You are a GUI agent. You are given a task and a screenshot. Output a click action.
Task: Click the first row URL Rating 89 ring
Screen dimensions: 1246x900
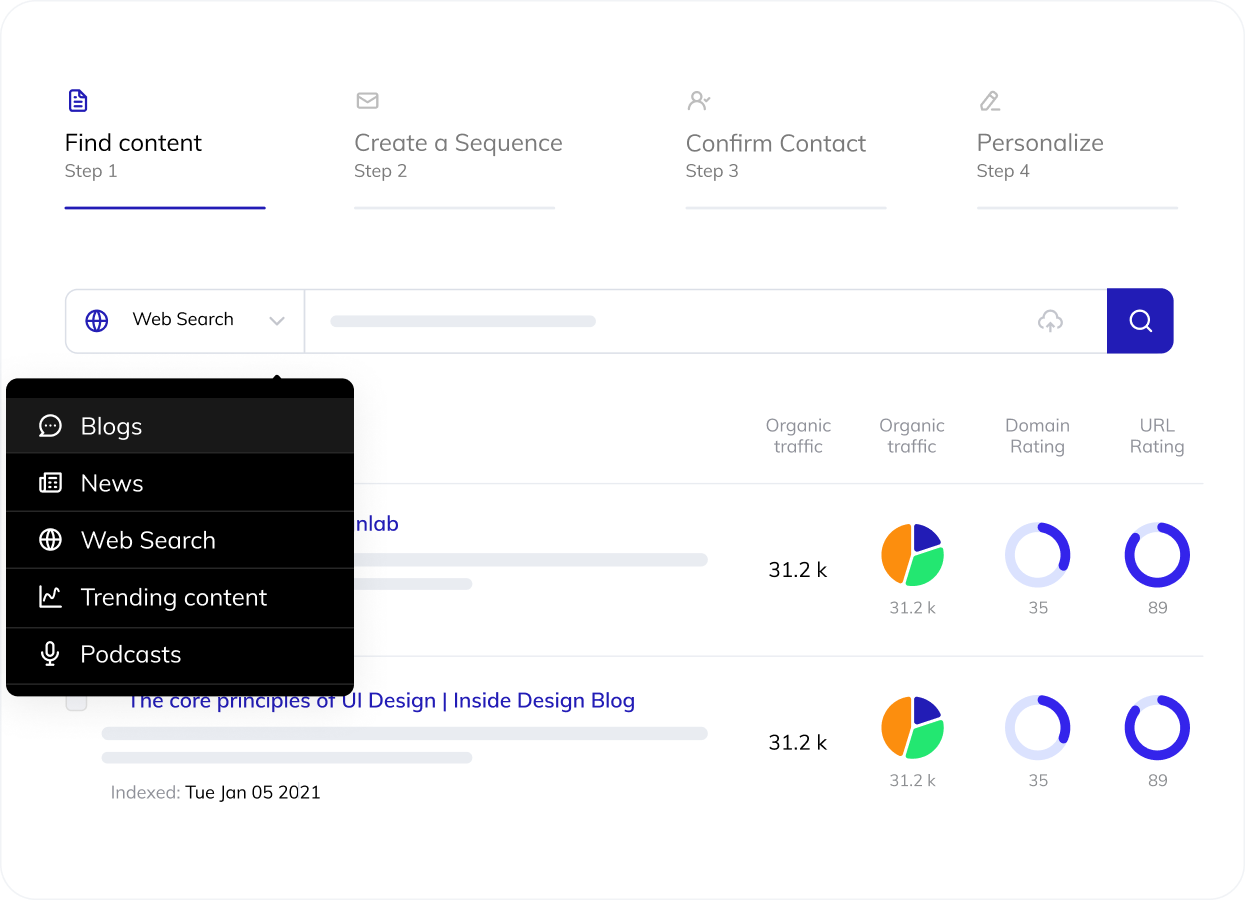[x=1157, y=554]
